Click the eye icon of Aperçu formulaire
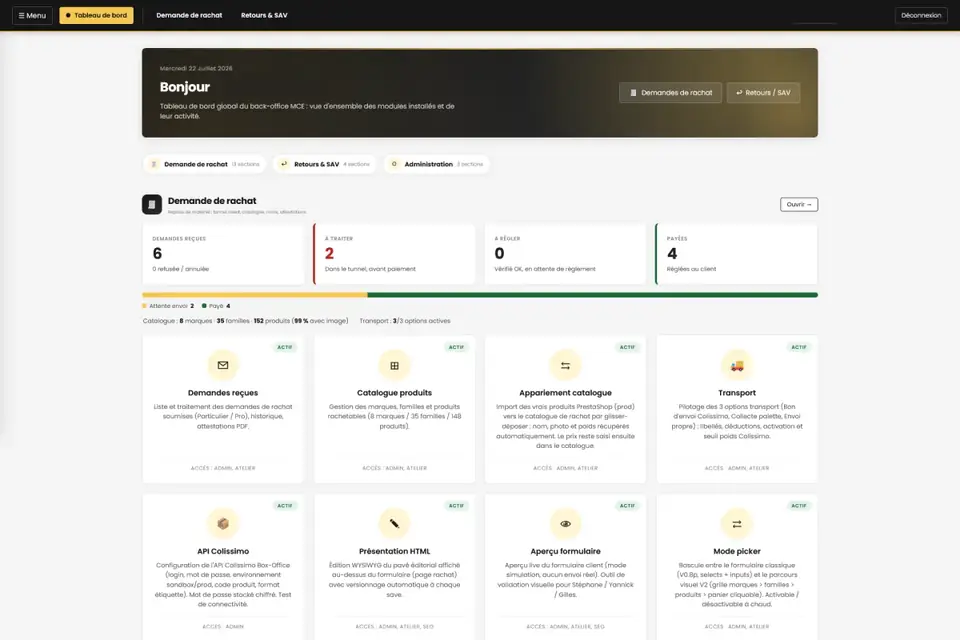The width and height of the screenshot is (960, 640). coord(565,524)
